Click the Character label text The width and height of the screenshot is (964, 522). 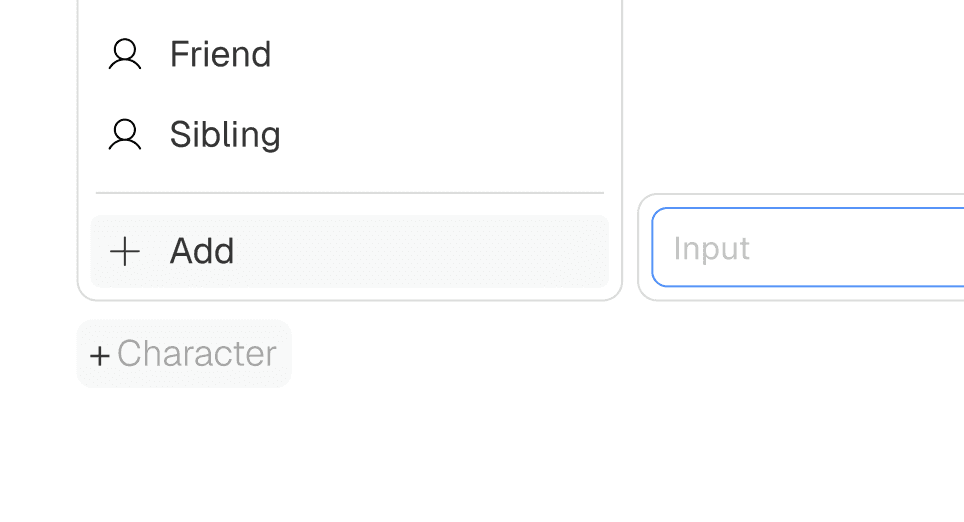197,354
